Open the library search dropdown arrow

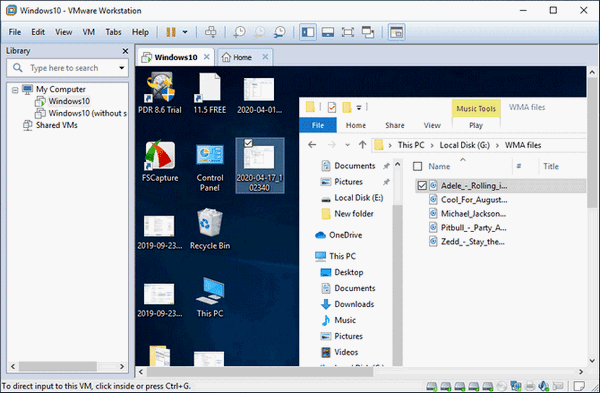coord(122,68)
